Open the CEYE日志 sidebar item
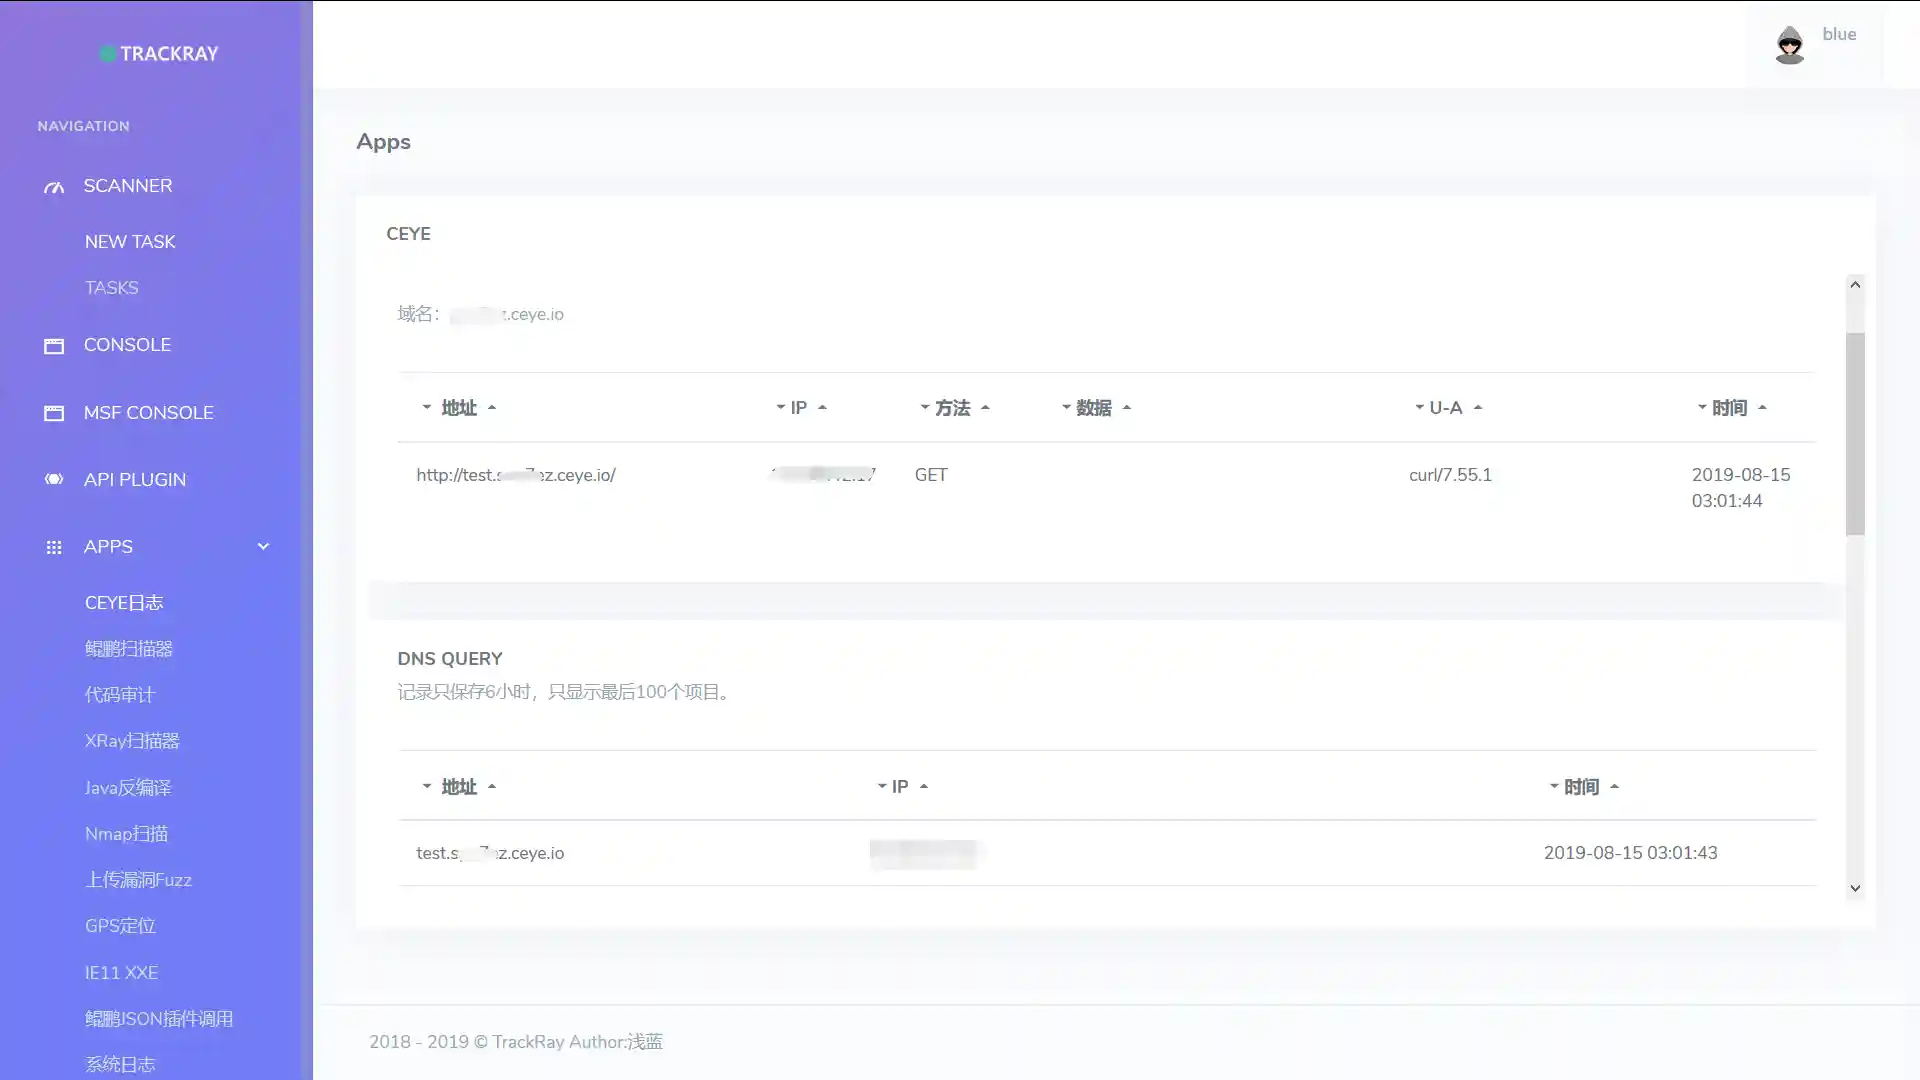The image size is (1920, 1080). [124, 603]
